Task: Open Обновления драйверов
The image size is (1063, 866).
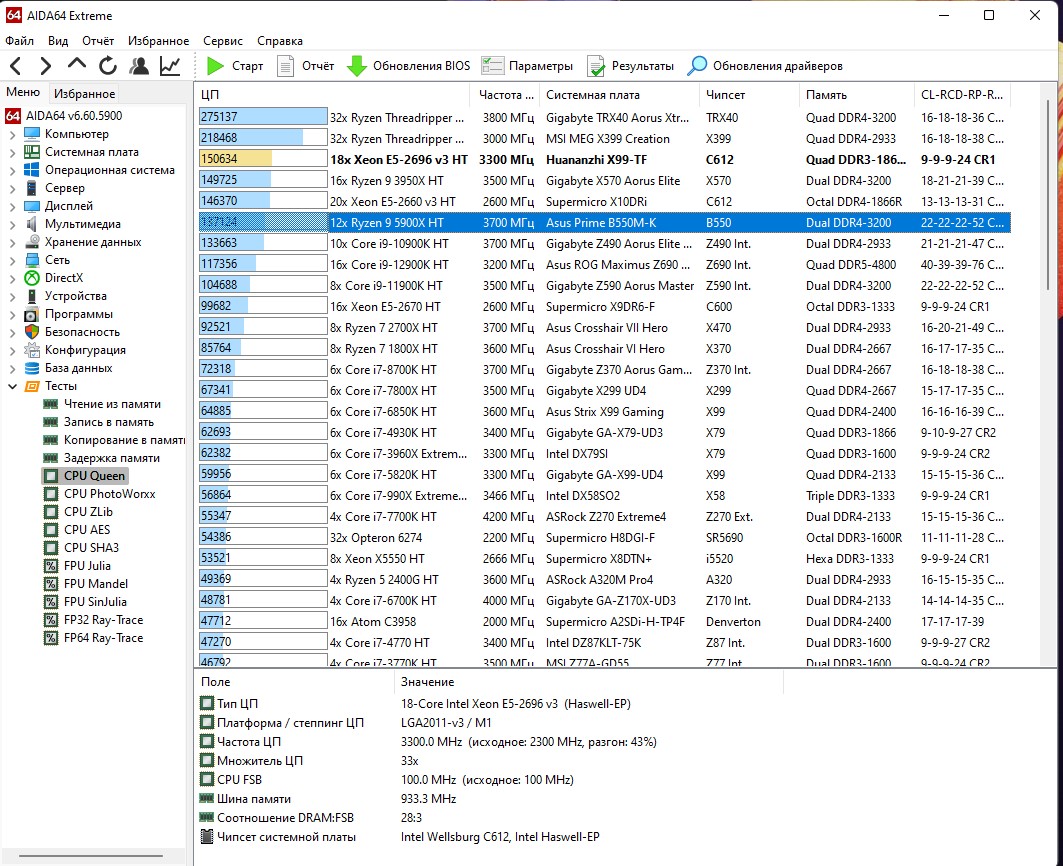Action: [x=765, y=66]
